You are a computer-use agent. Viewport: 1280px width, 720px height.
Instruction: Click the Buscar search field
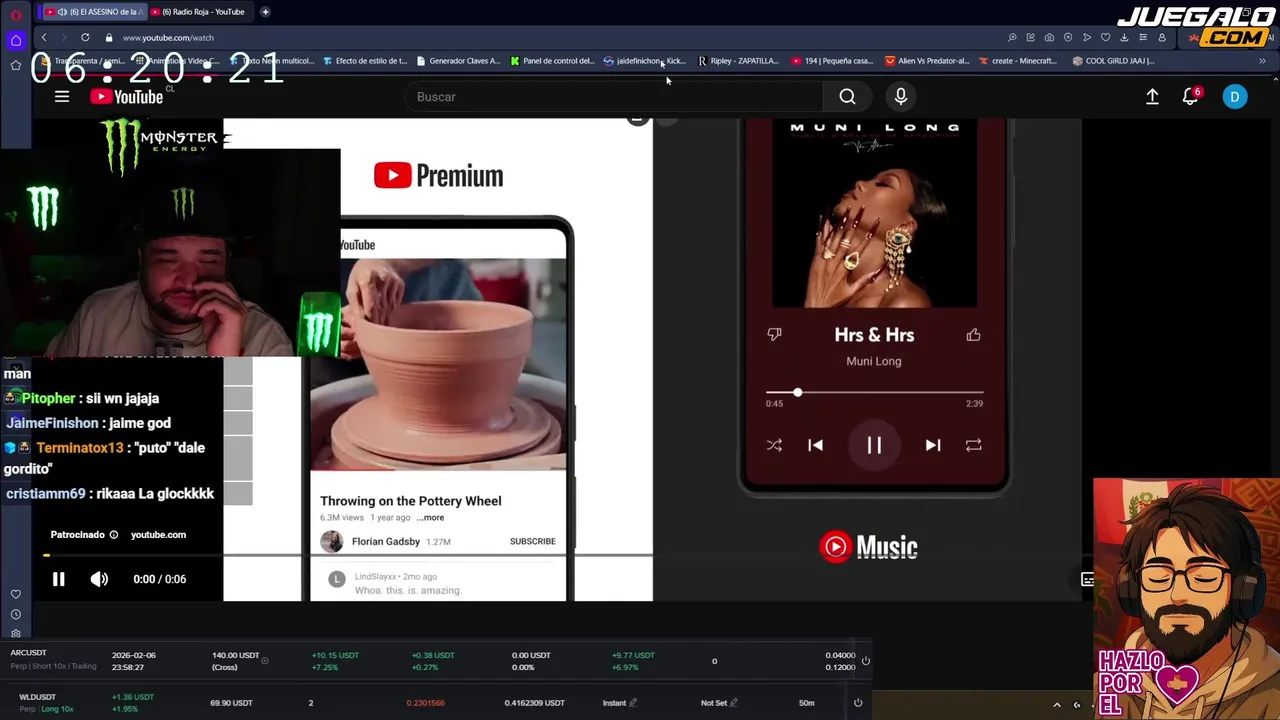(x=614, y=96)
